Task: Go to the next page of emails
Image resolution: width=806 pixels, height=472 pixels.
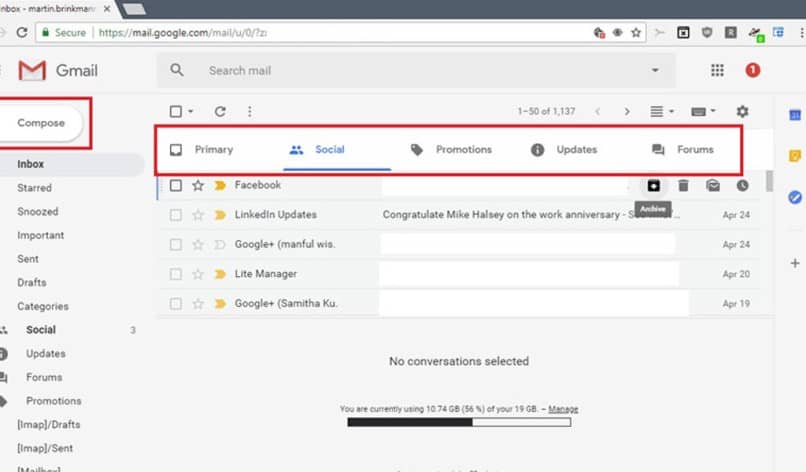Action: tap(627, 112)
